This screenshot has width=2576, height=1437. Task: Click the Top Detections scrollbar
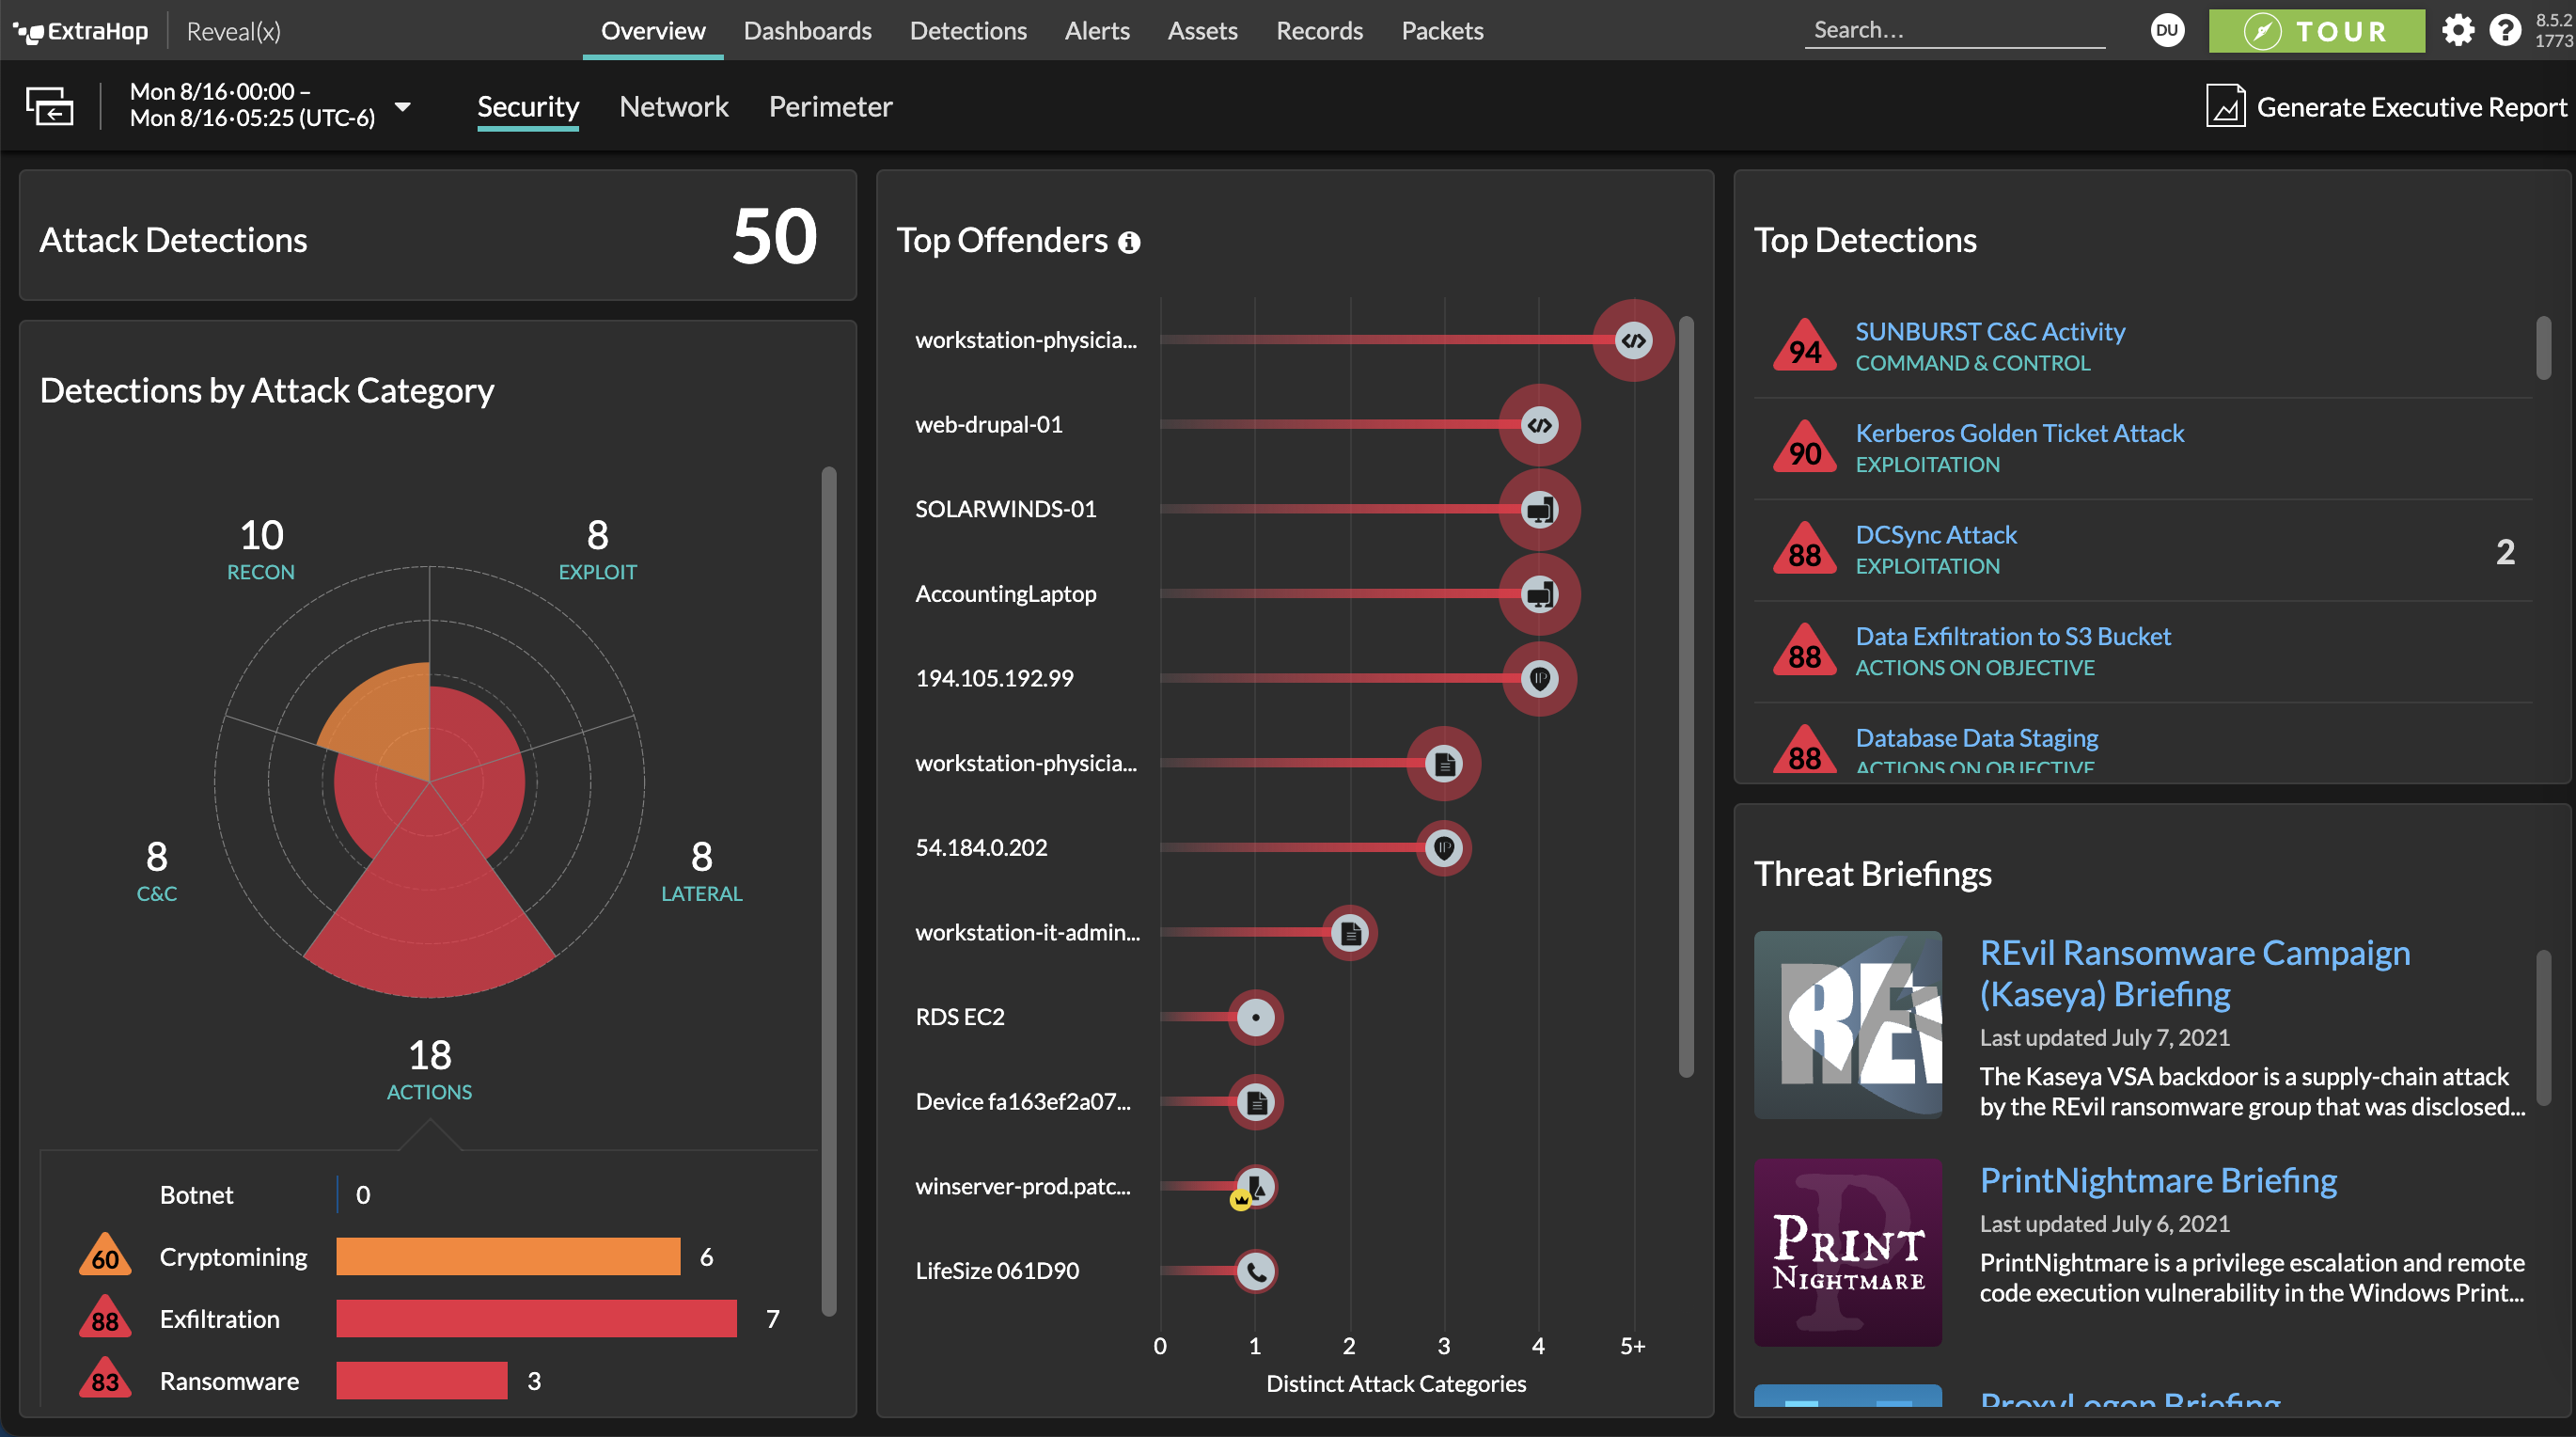[x=2543, y=348]
